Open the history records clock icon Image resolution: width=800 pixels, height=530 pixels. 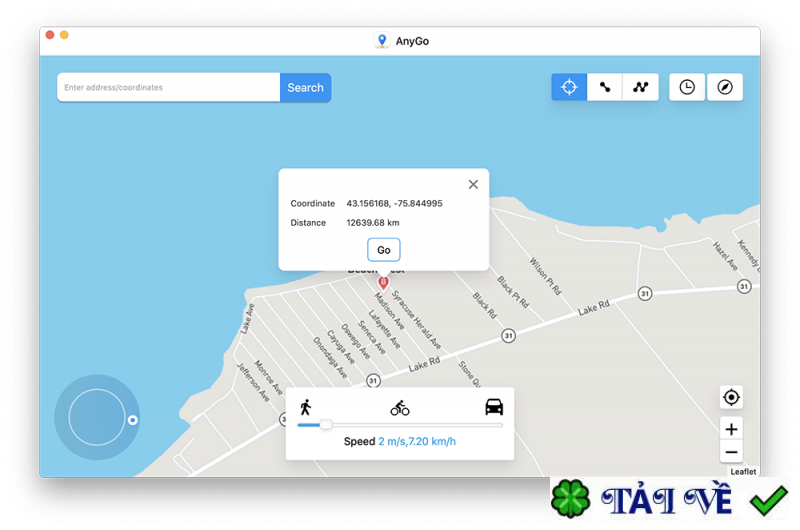tap(687, 87)
